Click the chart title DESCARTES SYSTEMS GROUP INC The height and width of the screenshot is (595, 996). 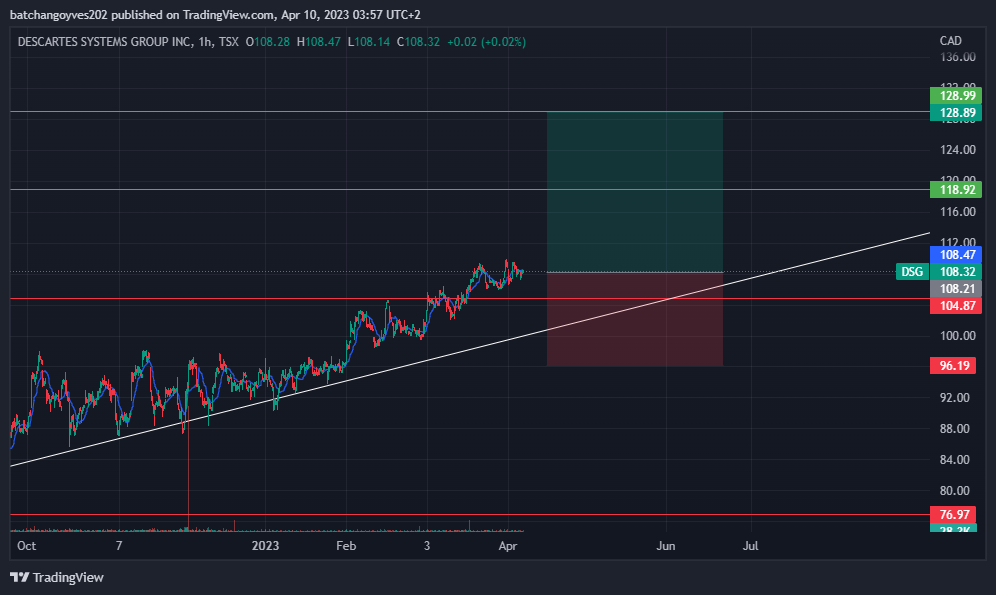pyautogui.click(x=104, y=42)
